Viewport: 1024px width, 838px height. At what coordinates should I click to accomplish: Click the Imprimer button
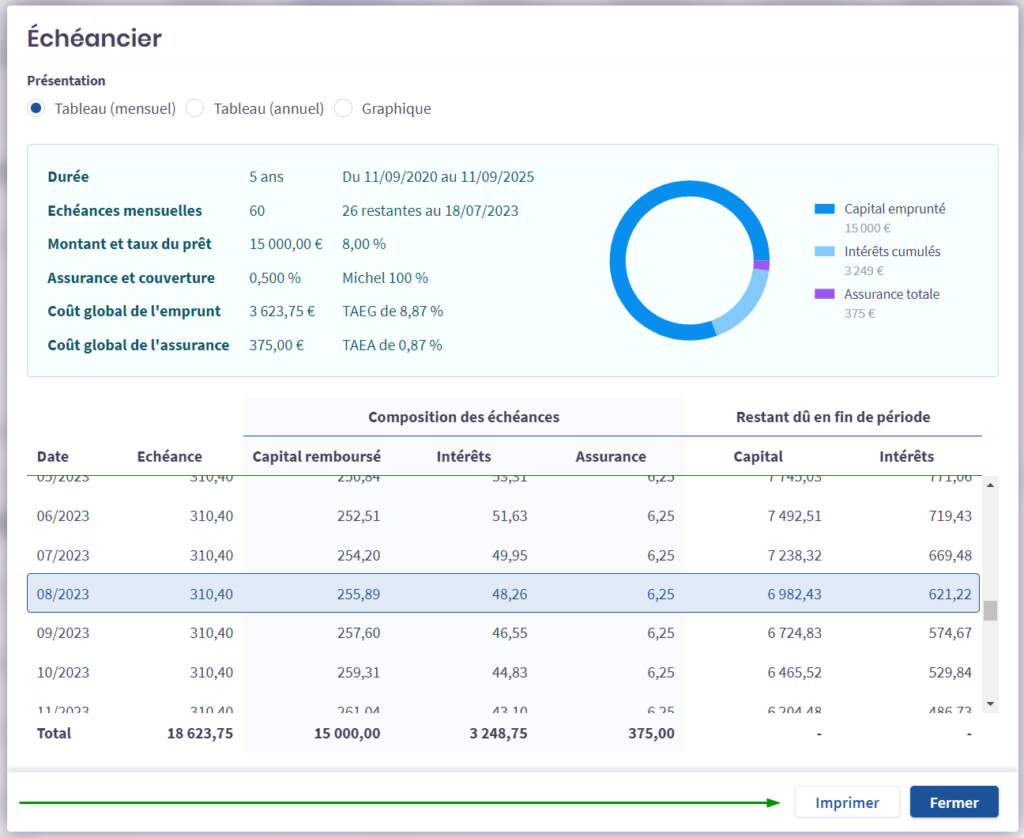pyautogui.click(x=847, y=802)
